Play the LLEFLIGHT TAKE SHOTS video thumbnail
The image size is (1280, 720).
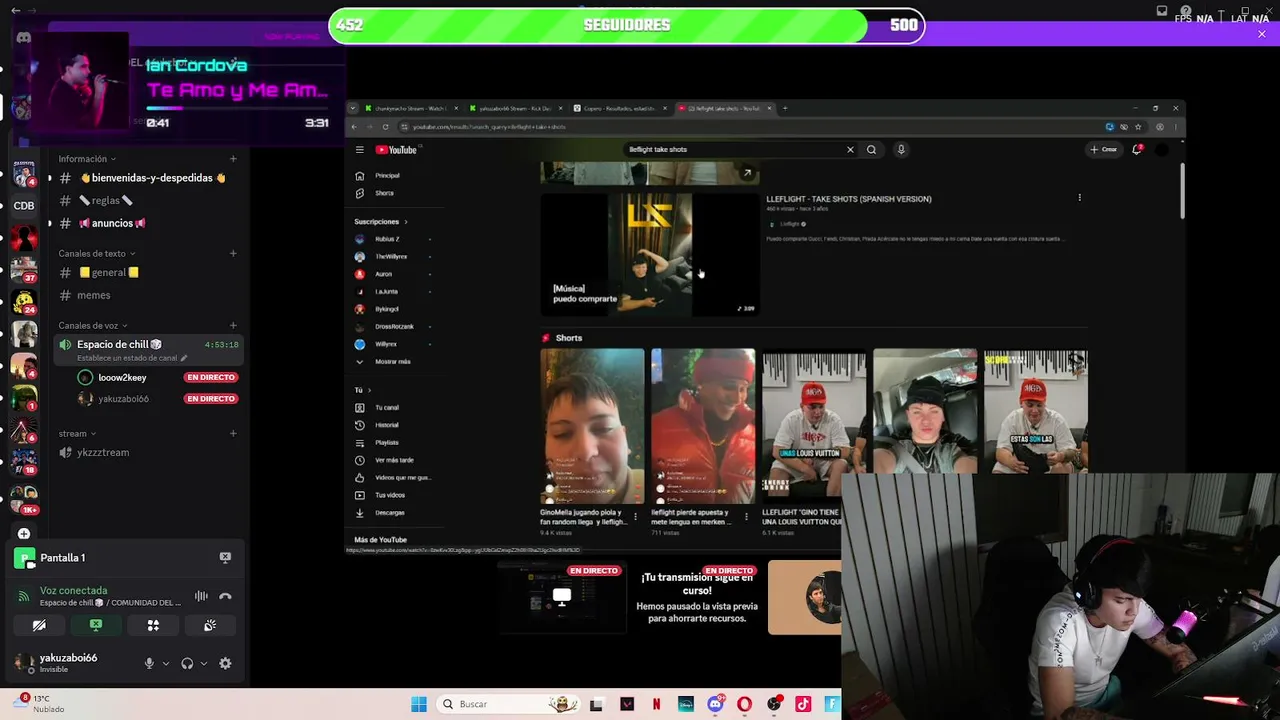point(650,254)
